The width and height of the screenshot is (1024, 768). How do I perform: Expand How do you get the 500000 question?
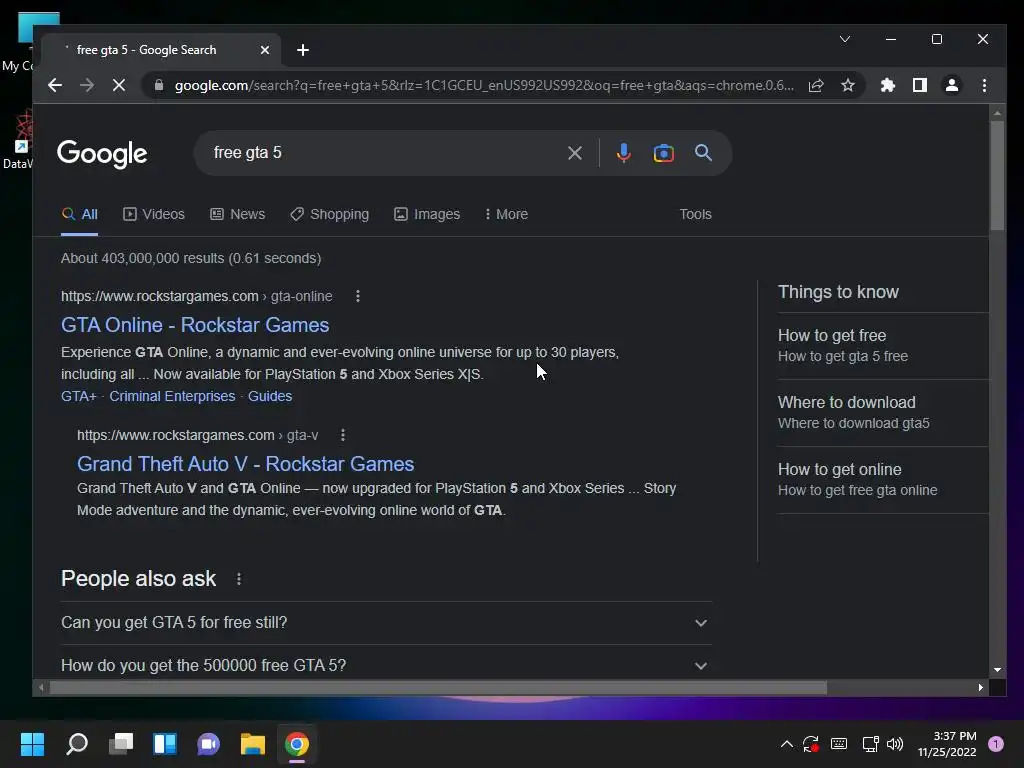[386, 665]
